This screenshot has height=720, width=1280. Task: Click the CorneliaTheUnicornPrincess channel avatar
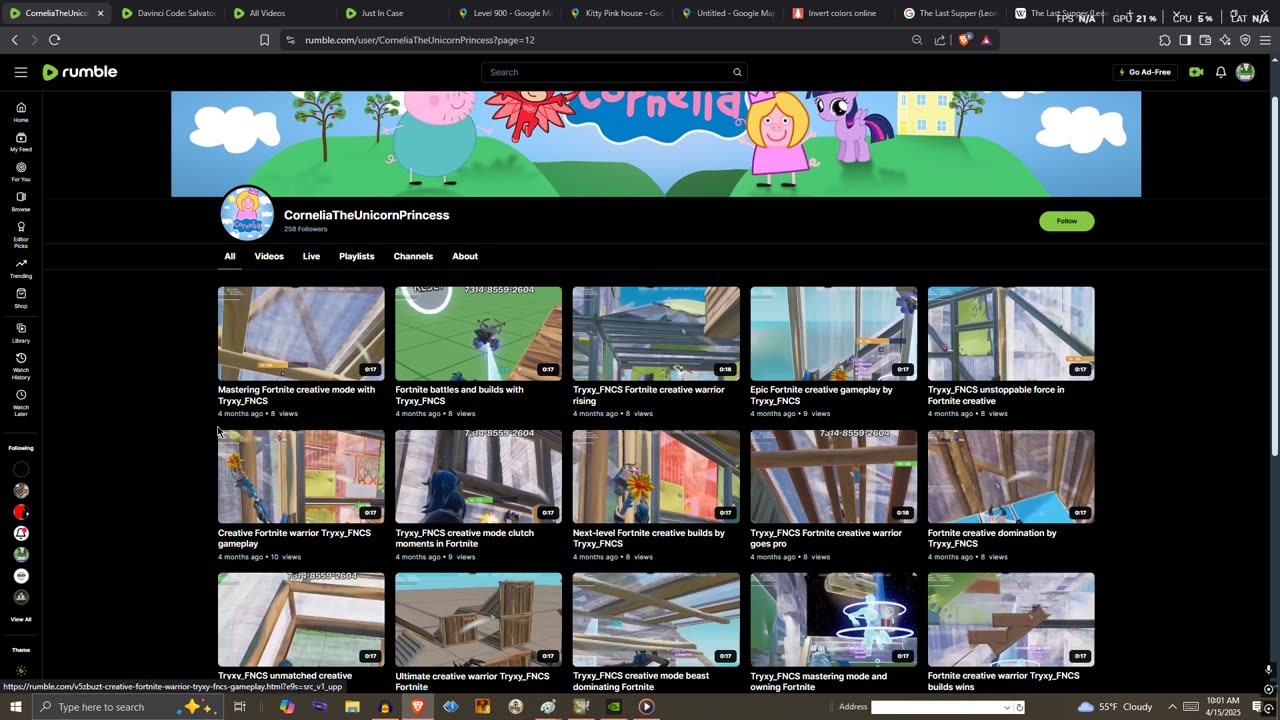(247, 213)
